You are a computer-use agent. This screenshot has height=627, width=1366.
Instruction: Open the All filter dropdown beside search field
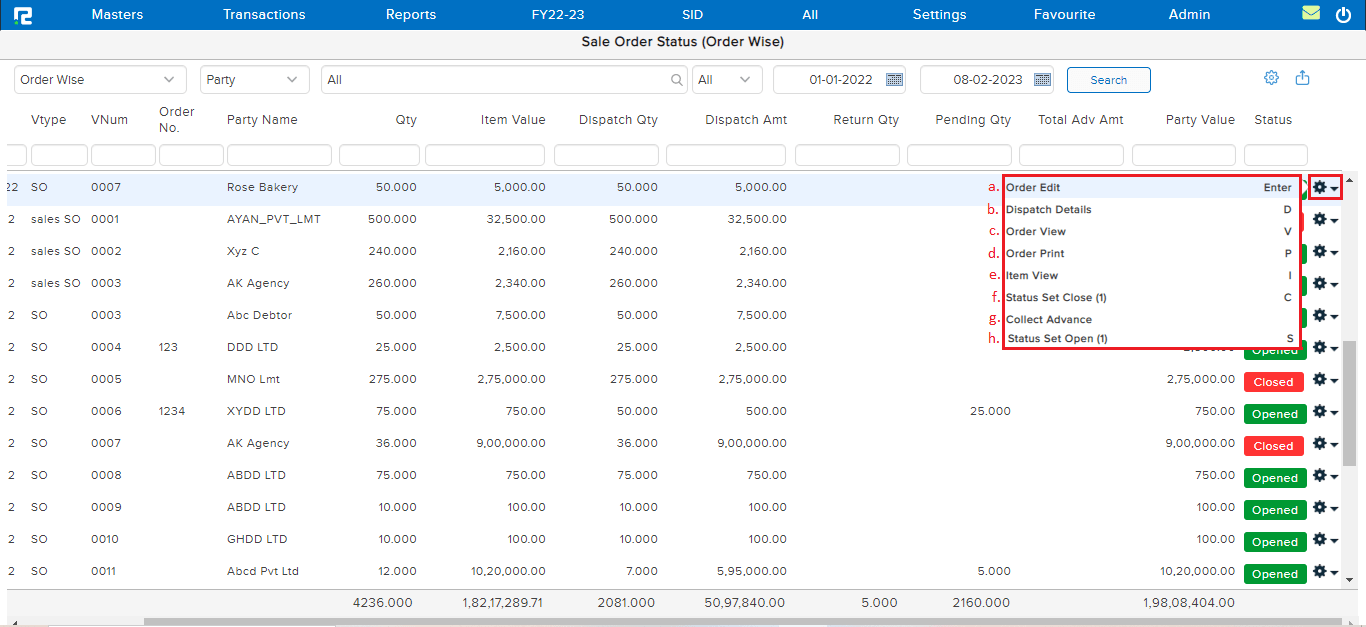click(x=726, y=80)
